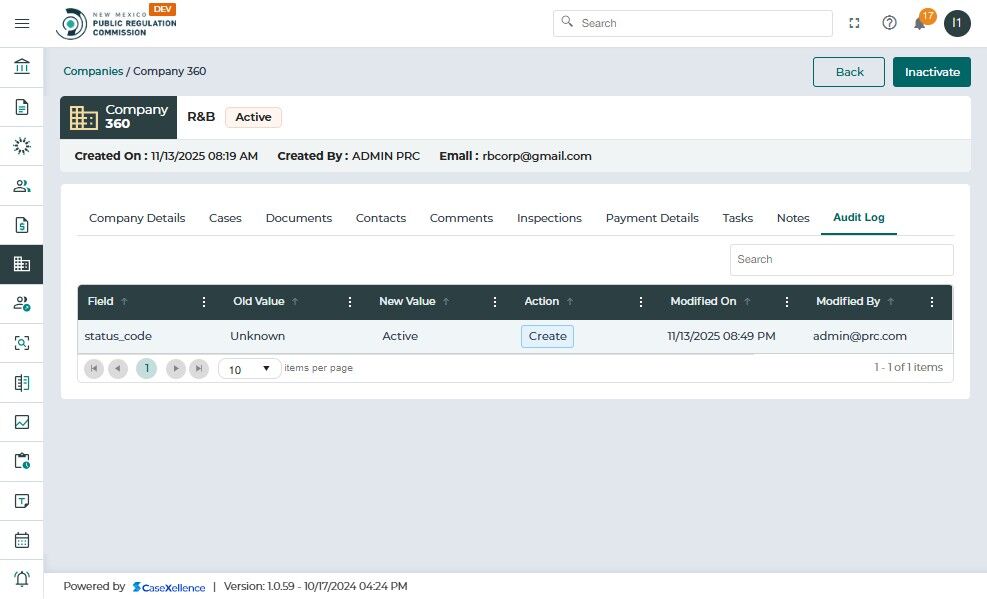This screenshot has height=599, width=987.
Task: Go to next page of audit log
Action: tap(176, 369)
